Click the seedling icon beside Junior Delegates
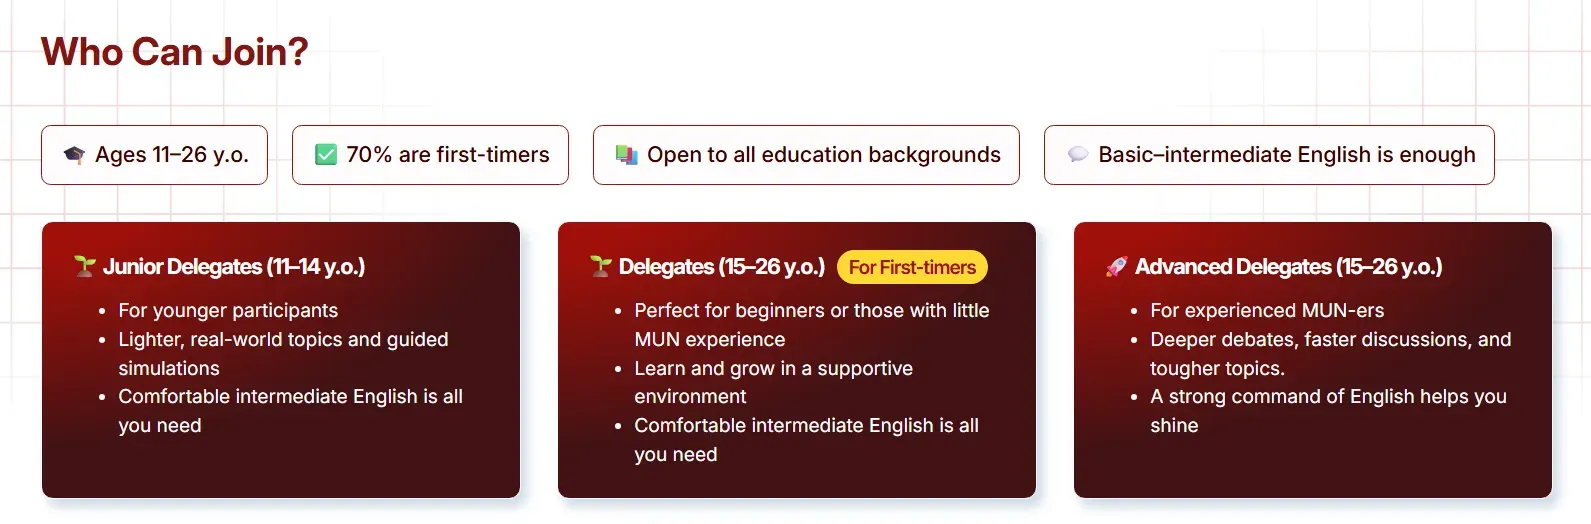Viewport: 1591px width, 524px height. pyautogui.click(x=85, y=266)
